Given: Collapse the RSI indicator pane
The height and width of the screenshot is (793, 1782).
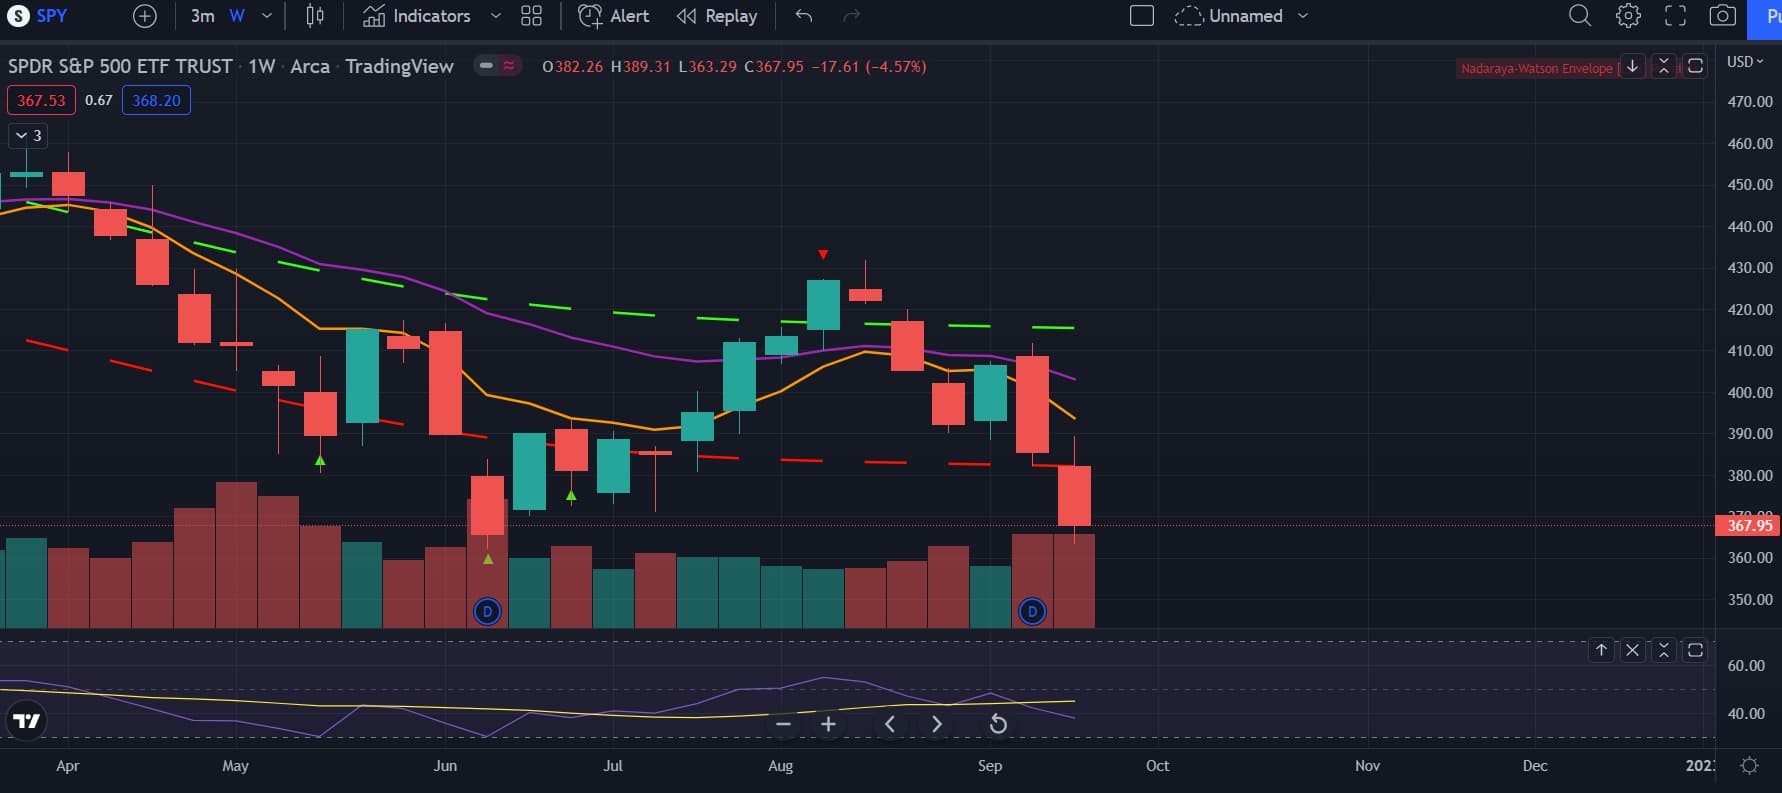Looking at the screenshot, I should click(1664, 650).
